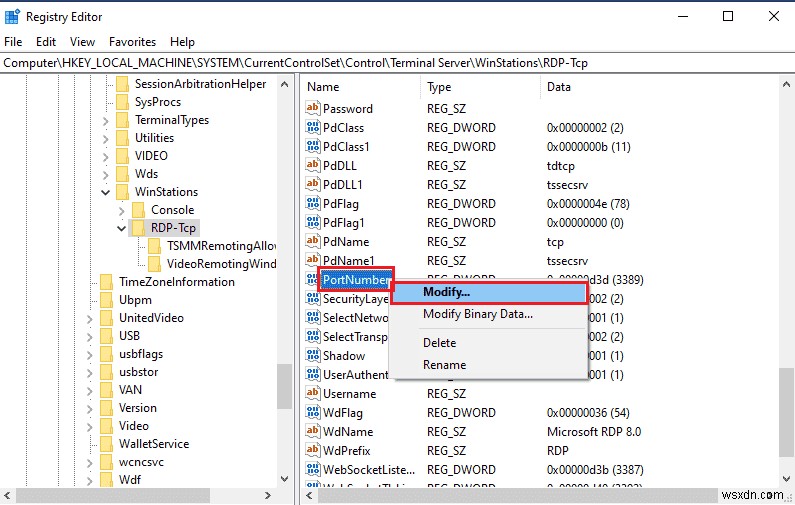Click the WebSocketListe... DWORD value icon

point(312,470)
